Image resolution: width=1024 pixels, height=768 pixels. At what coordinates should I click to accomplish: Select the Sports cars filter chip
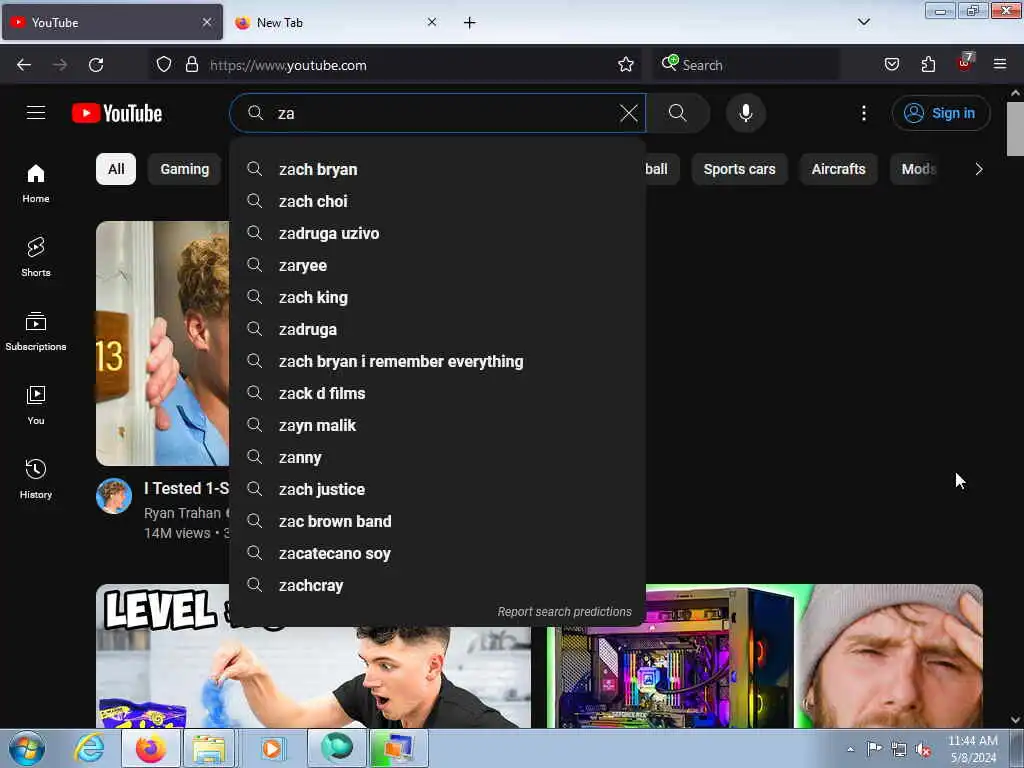(x=739, y=169)
